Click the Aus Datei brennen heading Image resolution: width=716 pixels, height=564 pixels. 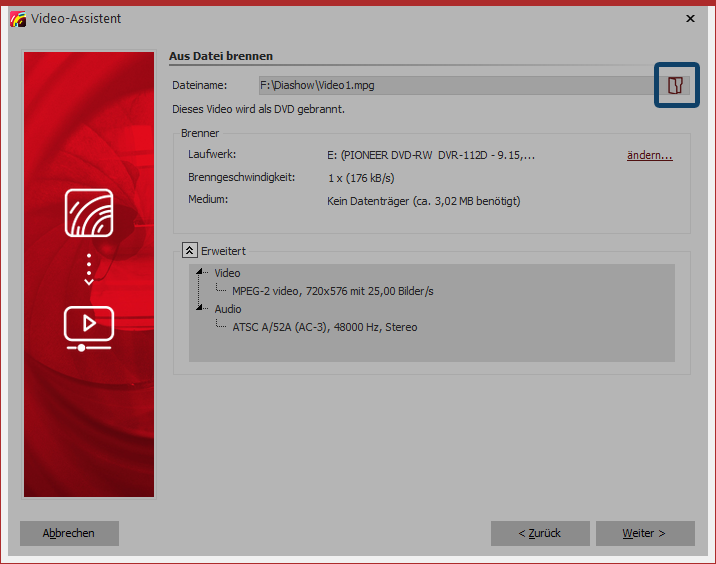click(x=221, y=56)
